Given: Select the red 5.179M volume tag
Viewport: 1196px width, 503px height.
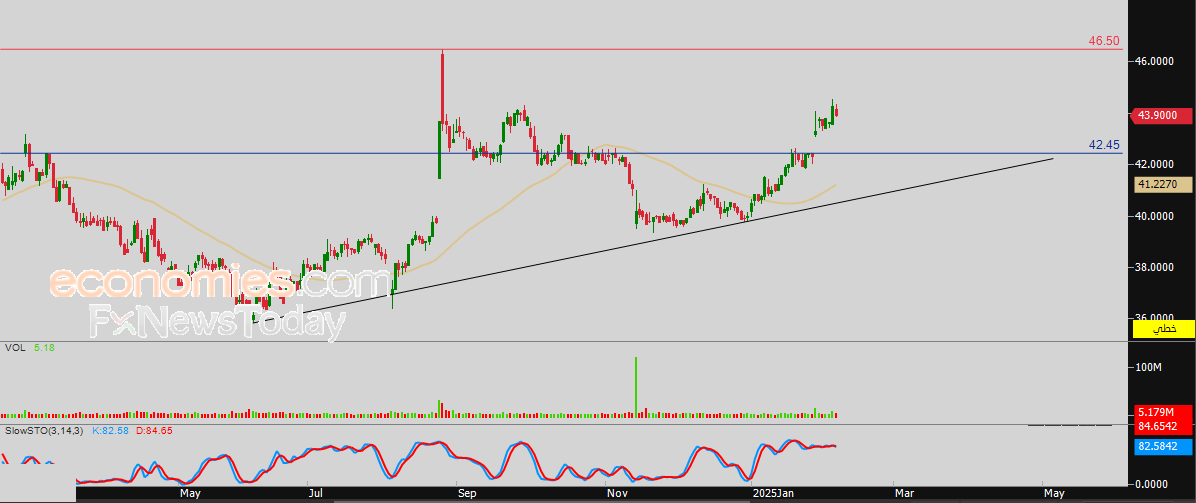Looking at the screenshot, I should pyautogui.click(x=1162, y=410).
